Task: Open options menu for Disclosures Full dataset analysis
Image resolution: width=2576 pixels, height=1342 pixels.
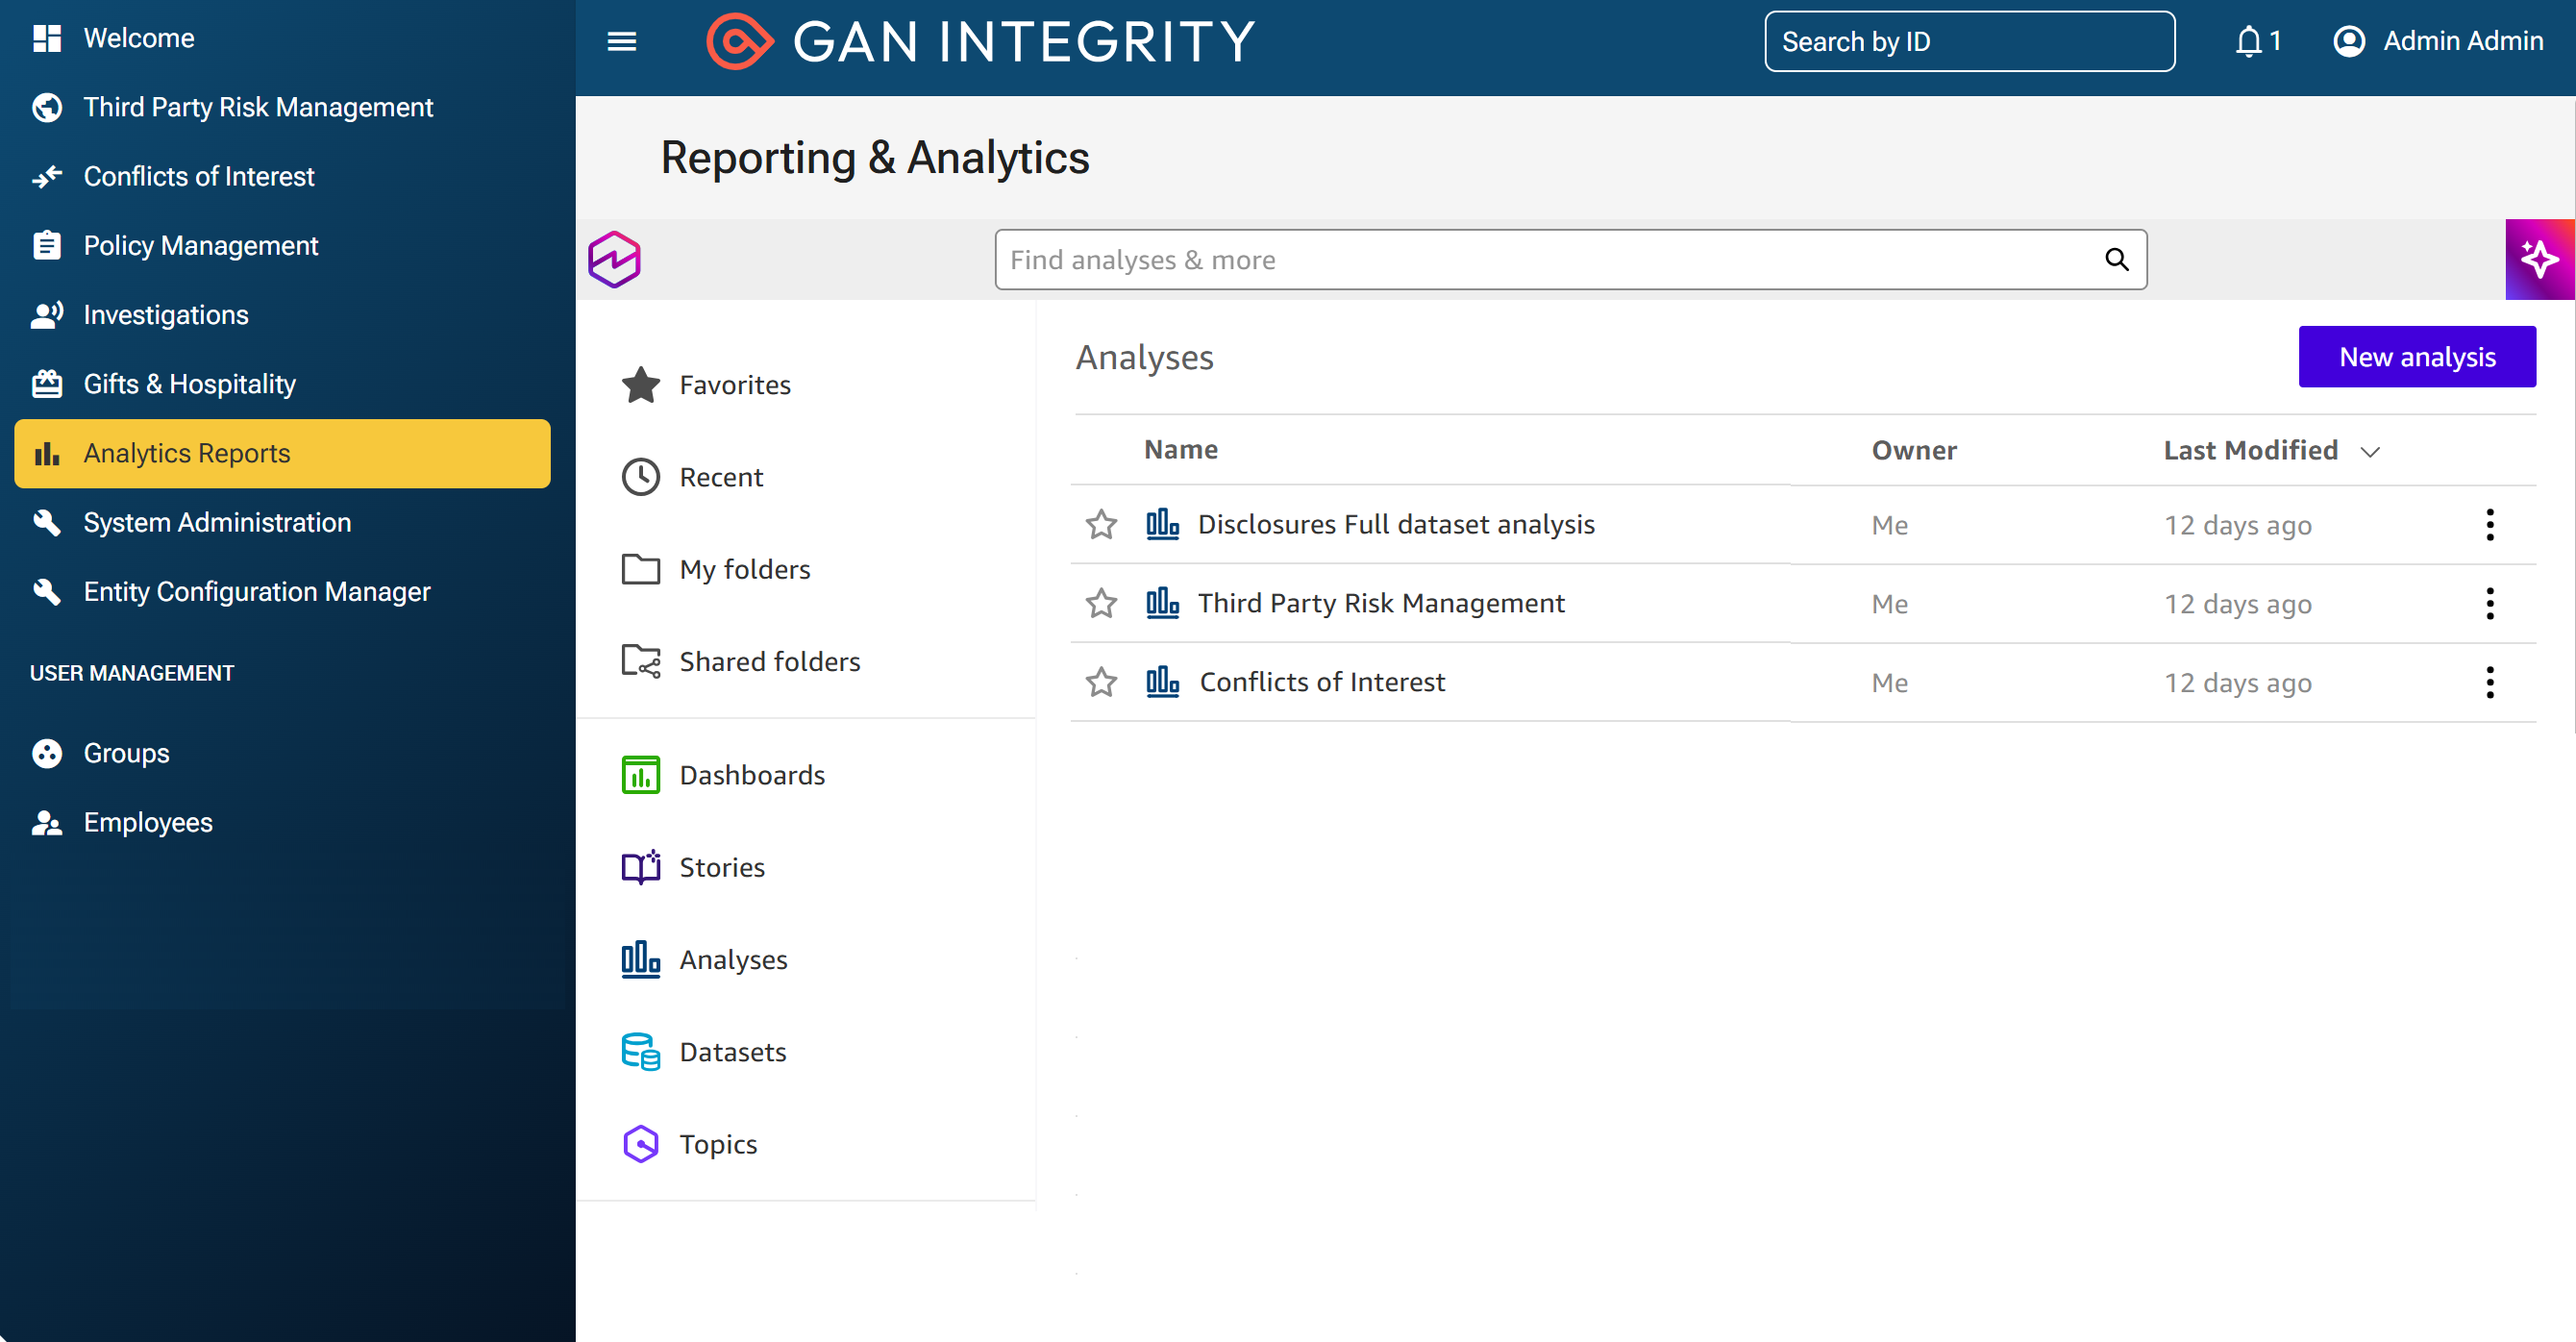Action: (2489, 524)
